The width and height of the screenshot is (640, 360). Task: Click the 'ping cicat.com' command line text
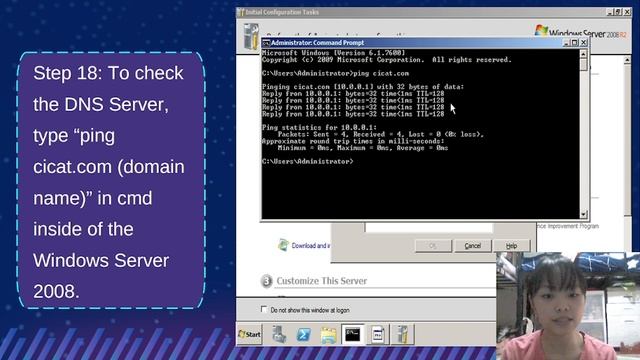(381, 73)
